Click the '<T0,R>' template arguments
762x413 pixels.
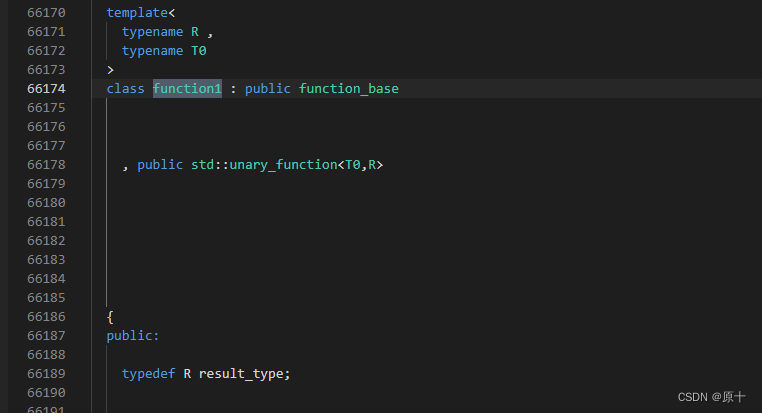pos(361,165)
